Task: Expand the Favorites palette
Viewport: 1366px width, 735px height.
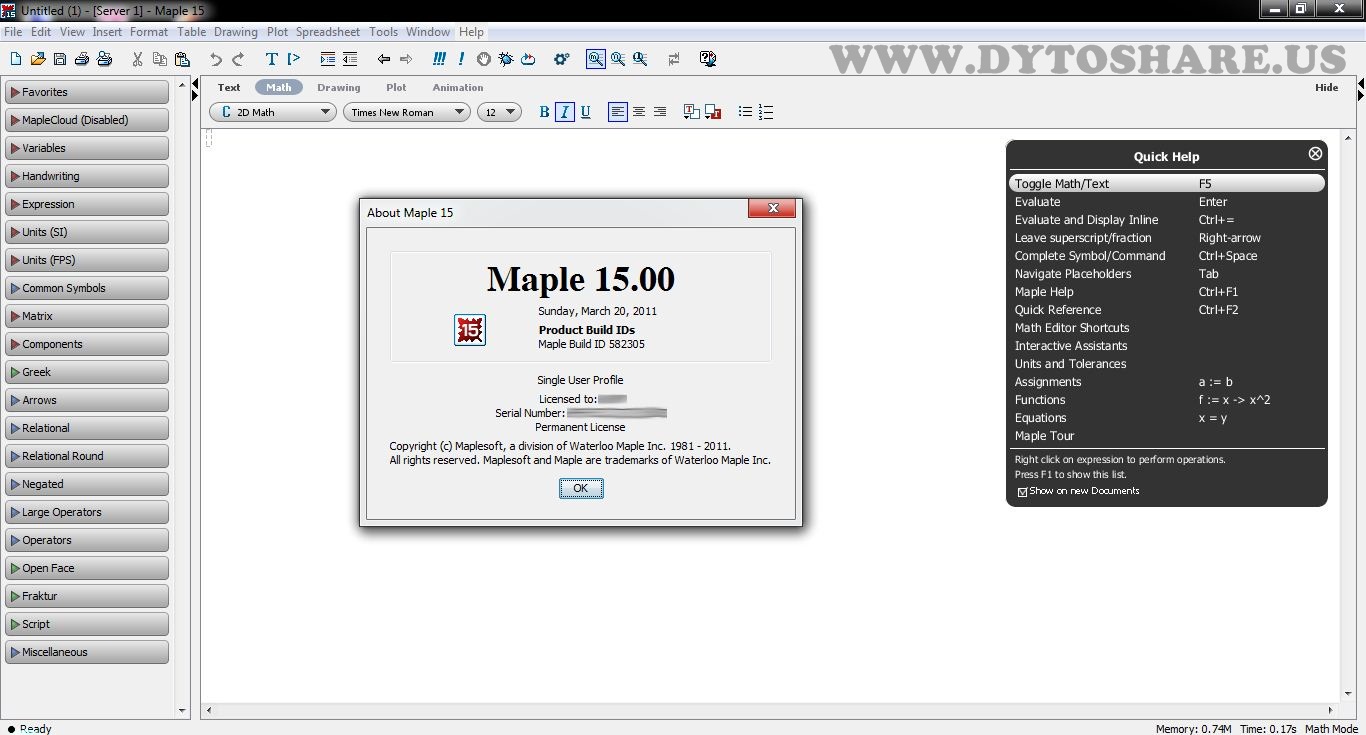Action: coord(87,92)
